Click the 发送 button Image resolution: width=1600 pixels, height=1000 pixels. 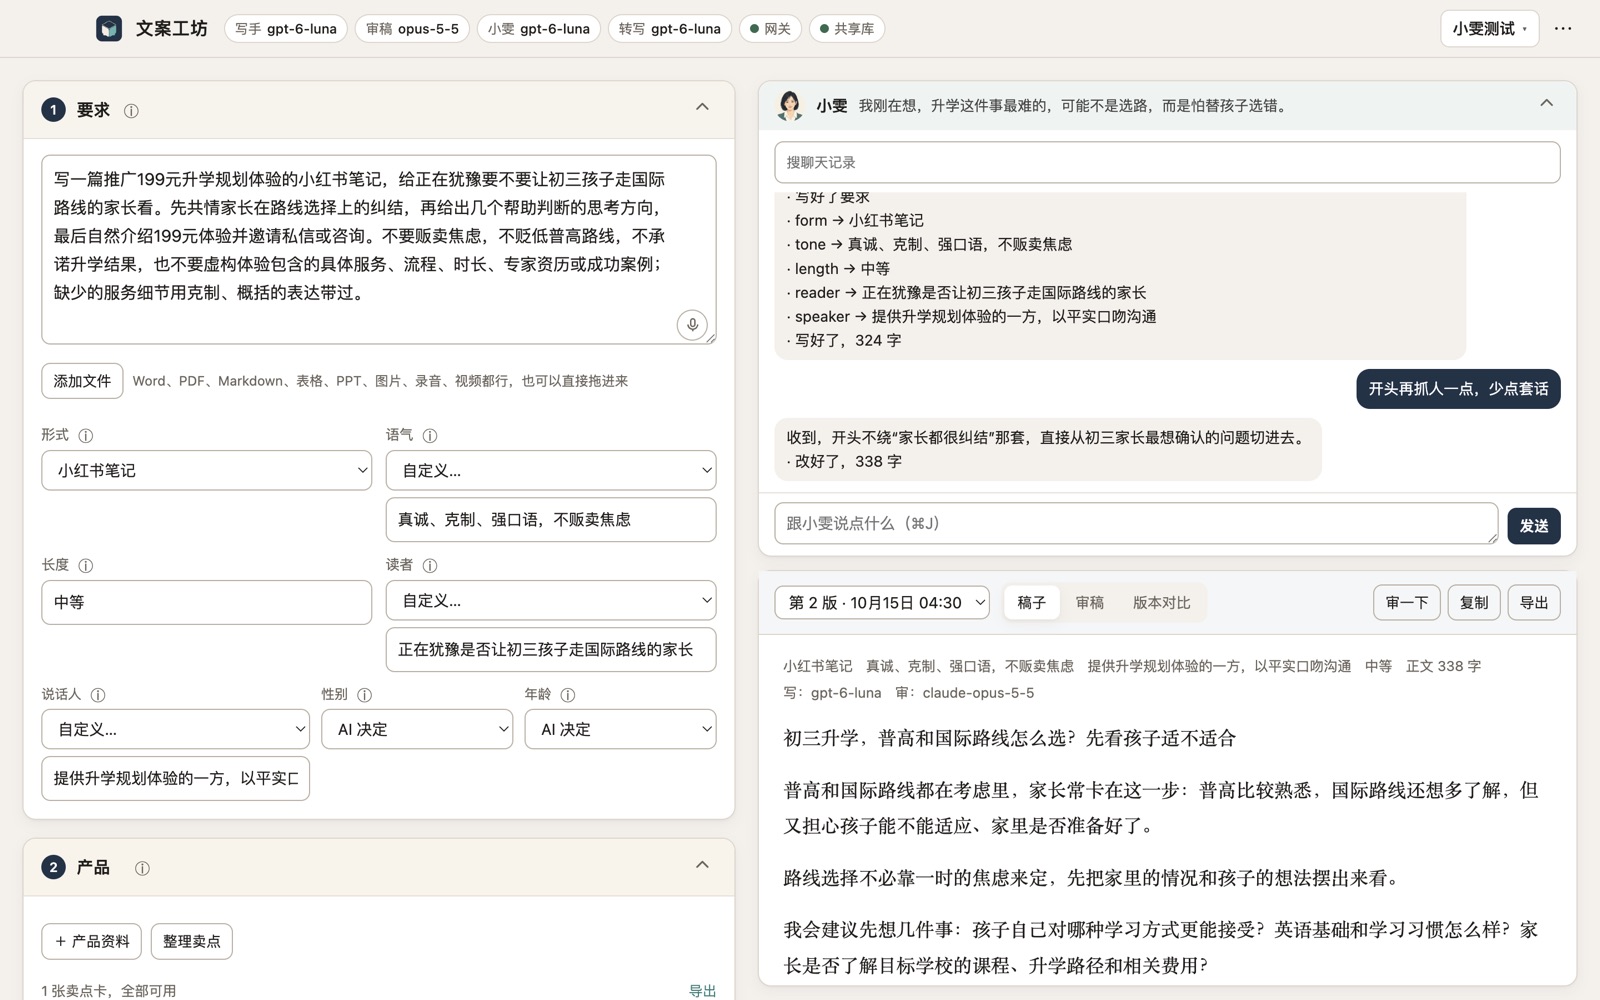point(1534,526)
